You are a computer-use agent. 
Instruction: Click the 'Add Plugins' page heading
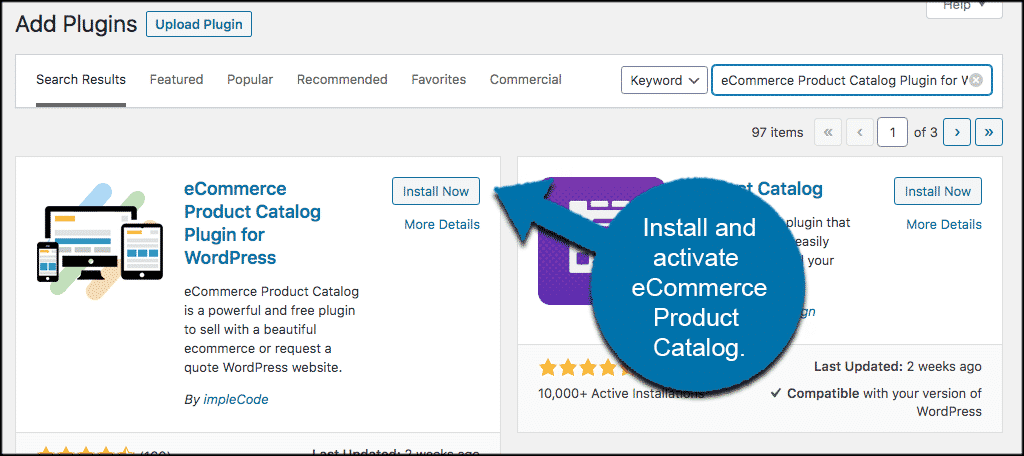click(x=76, y=25)
